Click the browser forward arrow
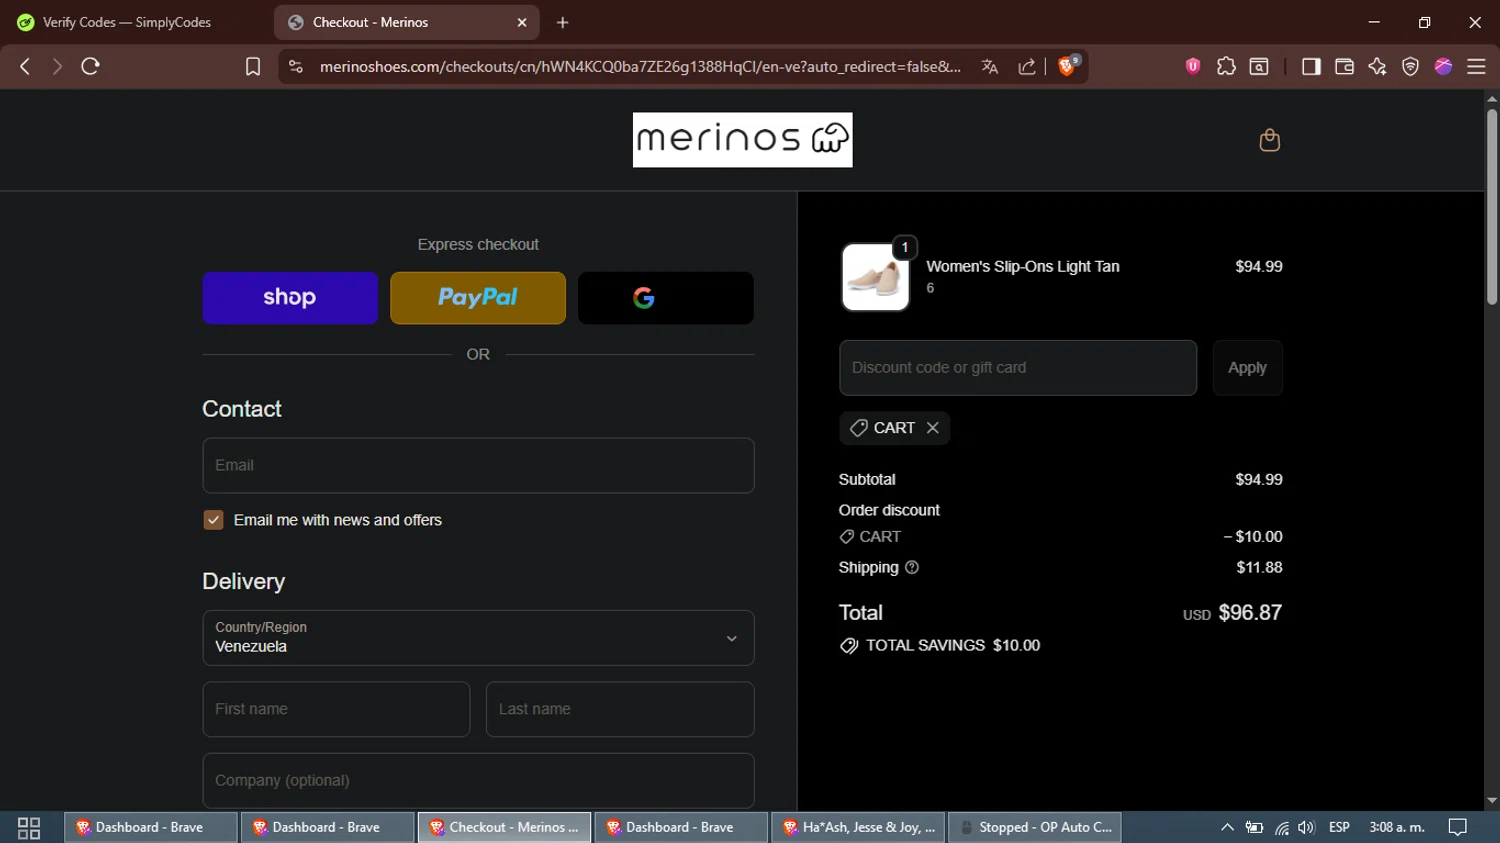 pos(57,66)
